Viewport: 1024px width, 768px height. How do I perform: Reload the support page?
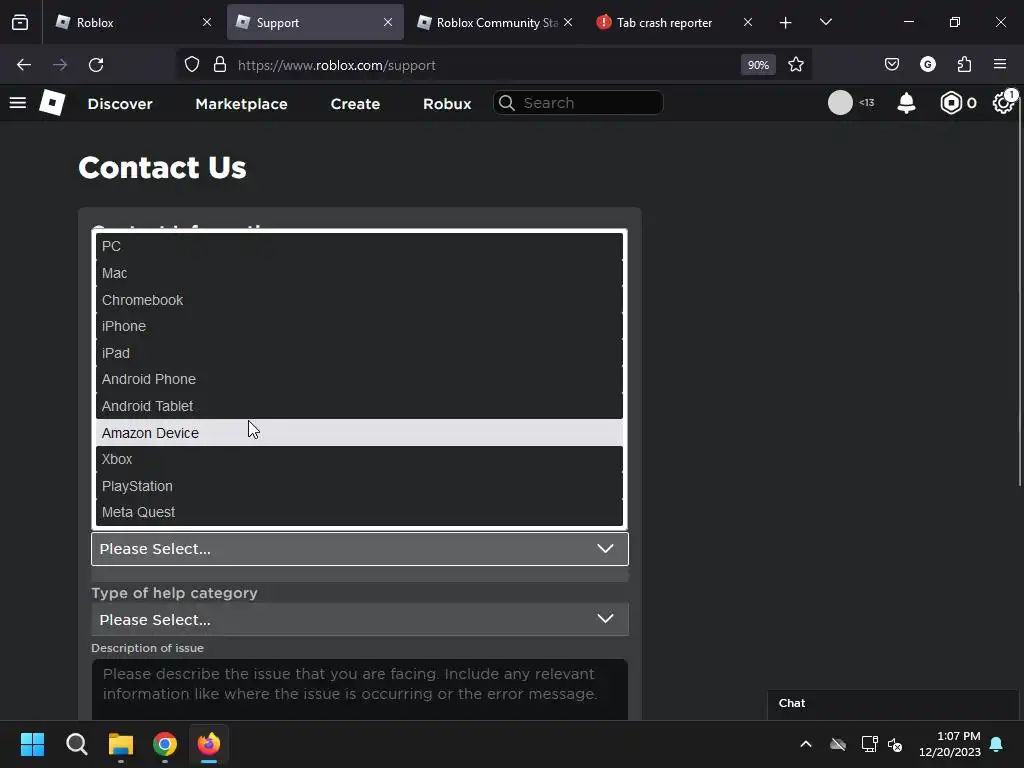tap(96, 65)
